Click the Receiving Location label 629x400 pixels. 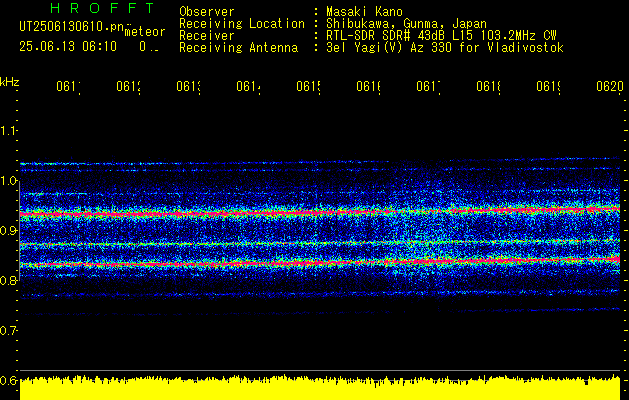tap(242, 24)
